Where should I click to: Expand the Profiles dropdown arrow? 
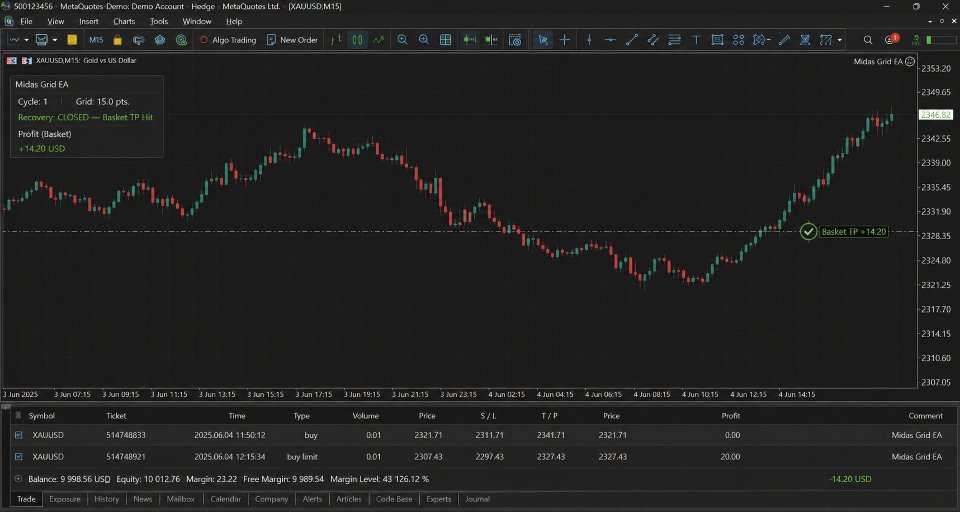(x=54, y=40)
